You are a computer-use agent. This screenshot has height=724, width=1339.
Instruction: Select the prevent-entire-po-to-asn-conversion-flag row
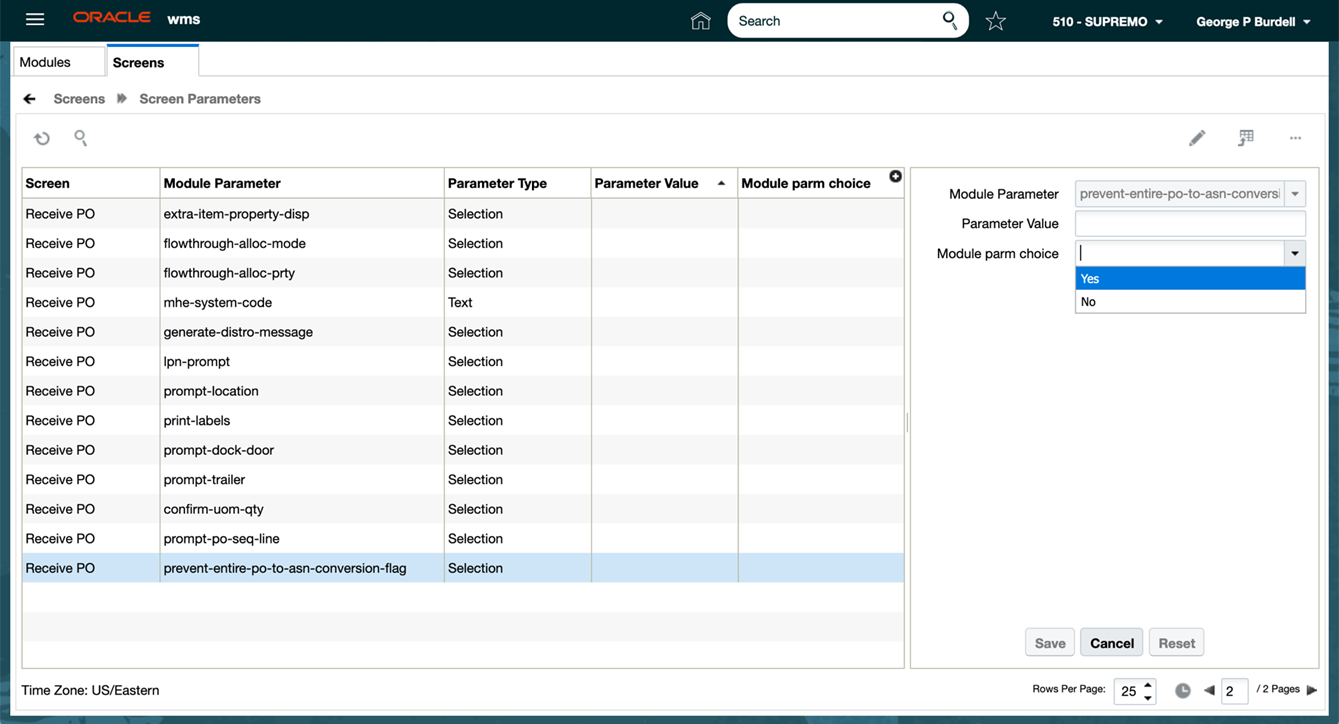(463, 568)
